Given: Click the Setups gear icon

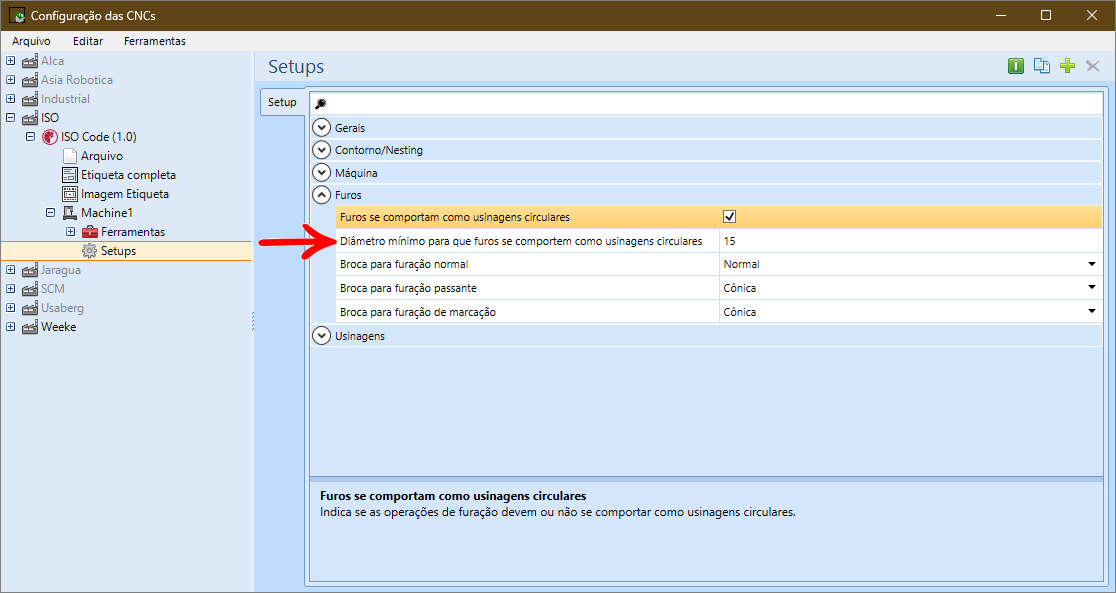Looking at the screenshot, I should (x=90, y=251).
